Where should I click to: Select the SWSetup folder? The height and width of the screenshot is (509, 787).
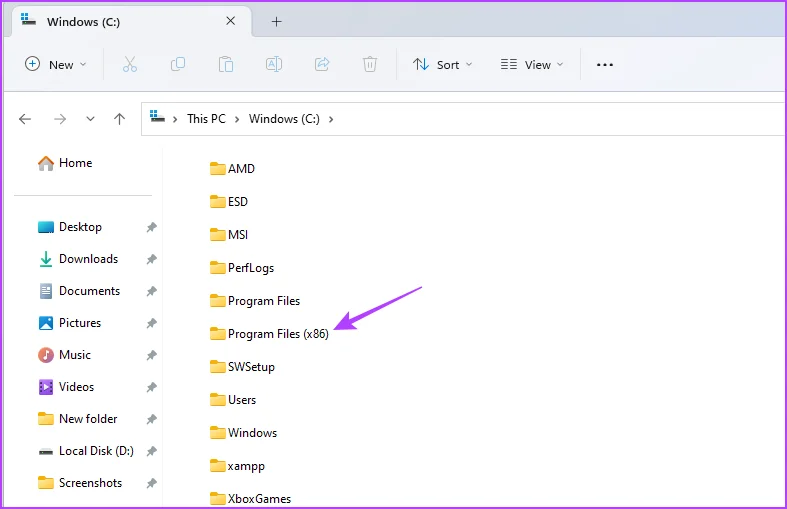[x=242, y=367]
